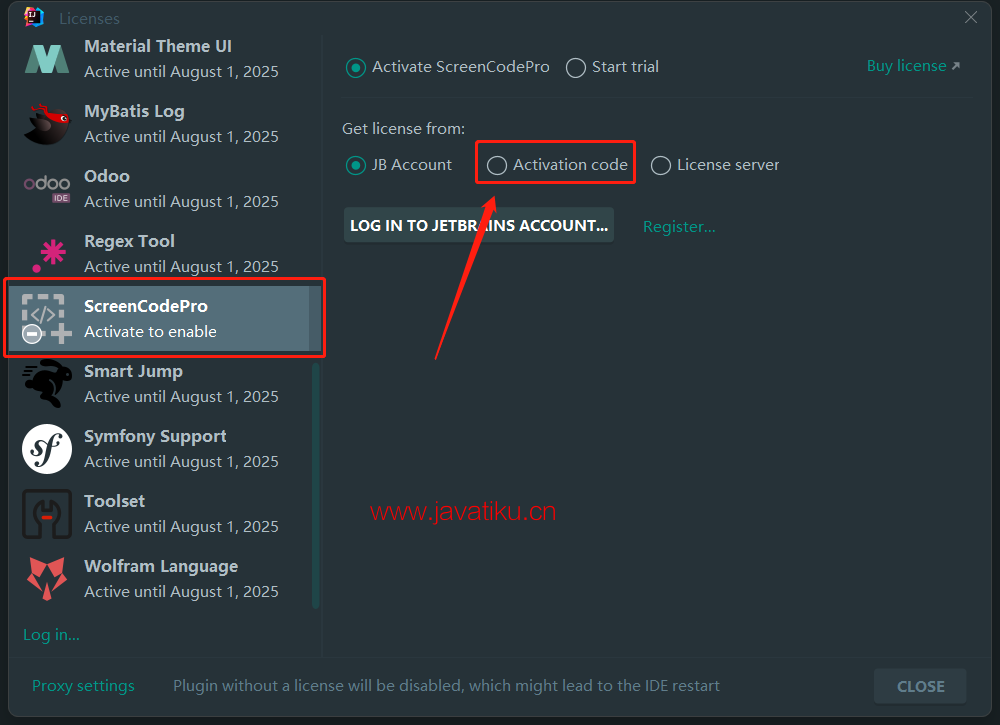Click the Odoo IDE plugin icon
This screenshot has width=1000, height=725.
pos(47,189)
